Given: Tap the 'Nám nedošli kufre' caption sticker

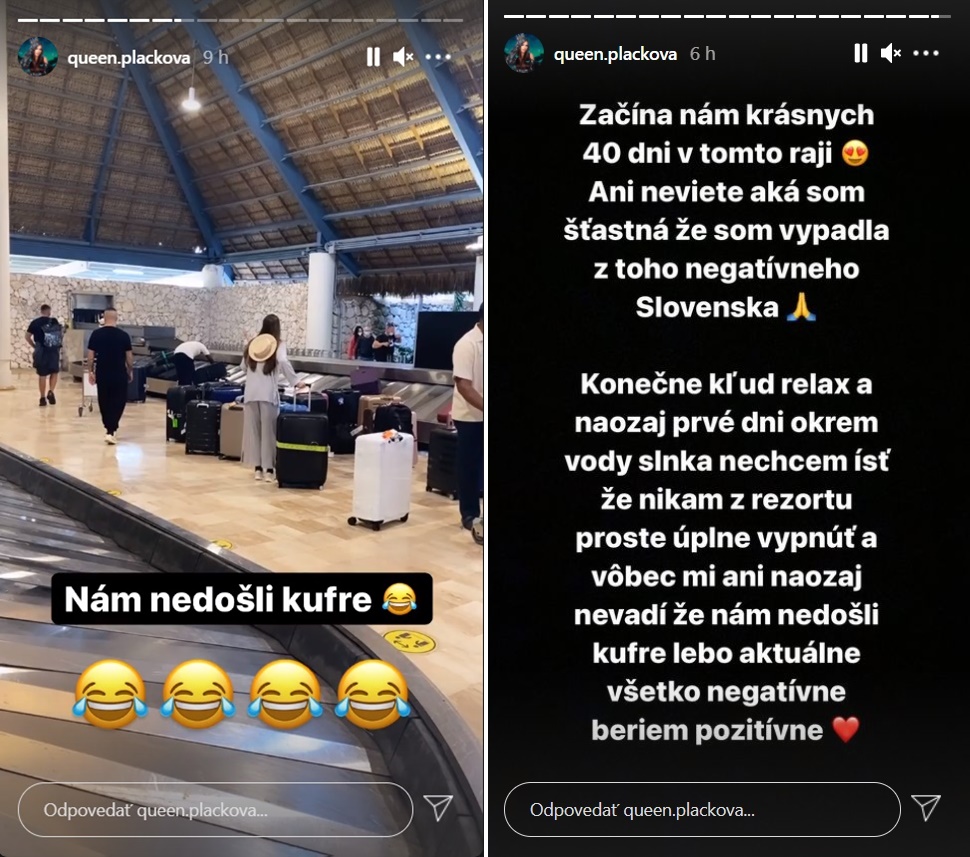Looking at the screenshot, I should pos(242,599).
